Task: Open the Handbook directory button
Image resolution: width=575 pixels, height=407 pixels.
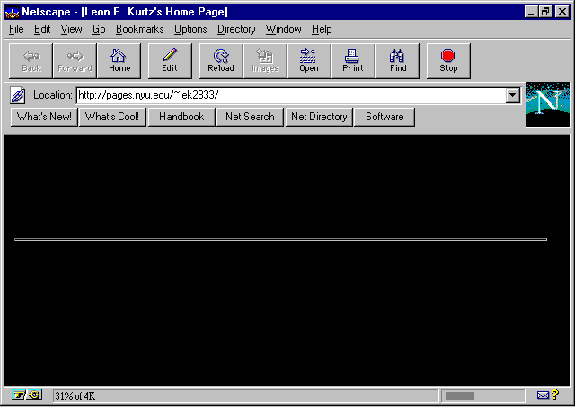Action: coord(181,117)
